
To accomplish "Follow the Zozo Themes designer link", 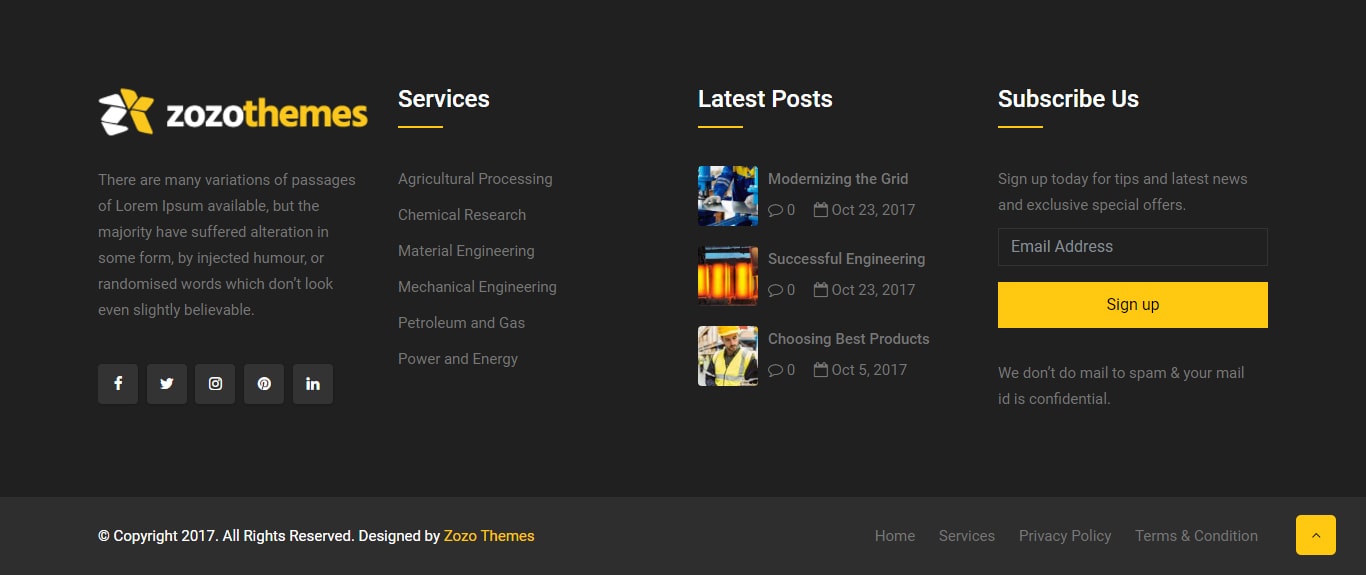I will [x=489, y=536].
